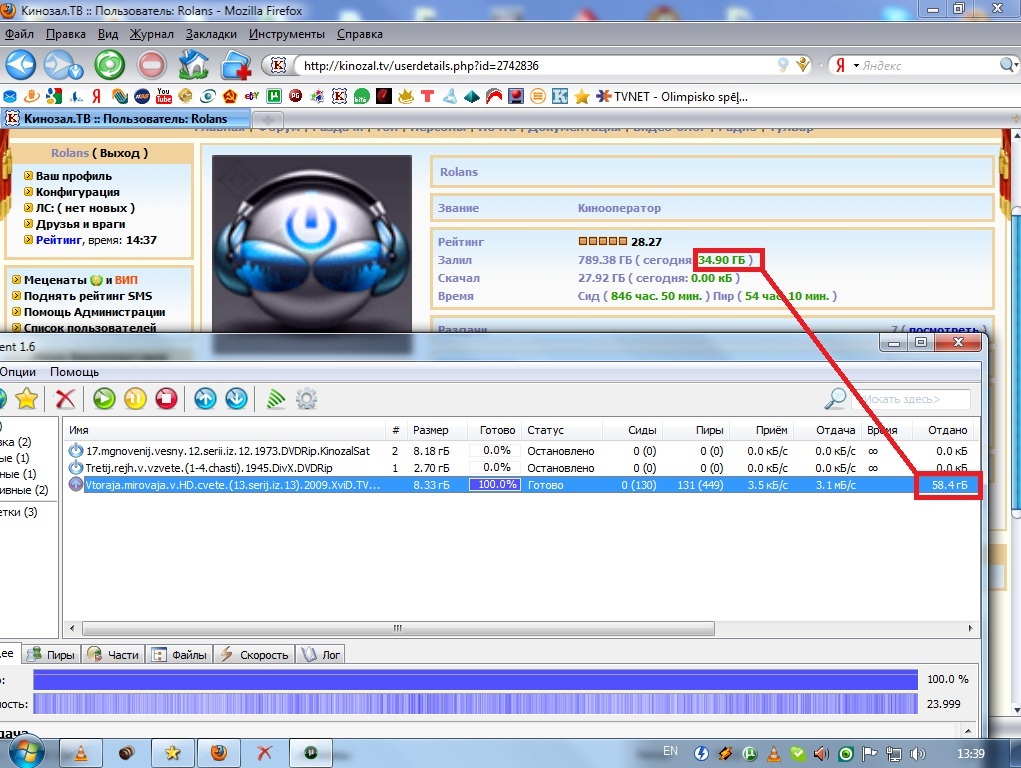Open torrent client settings gear icon
1021x768 pixels.
(x=306, y=398)
